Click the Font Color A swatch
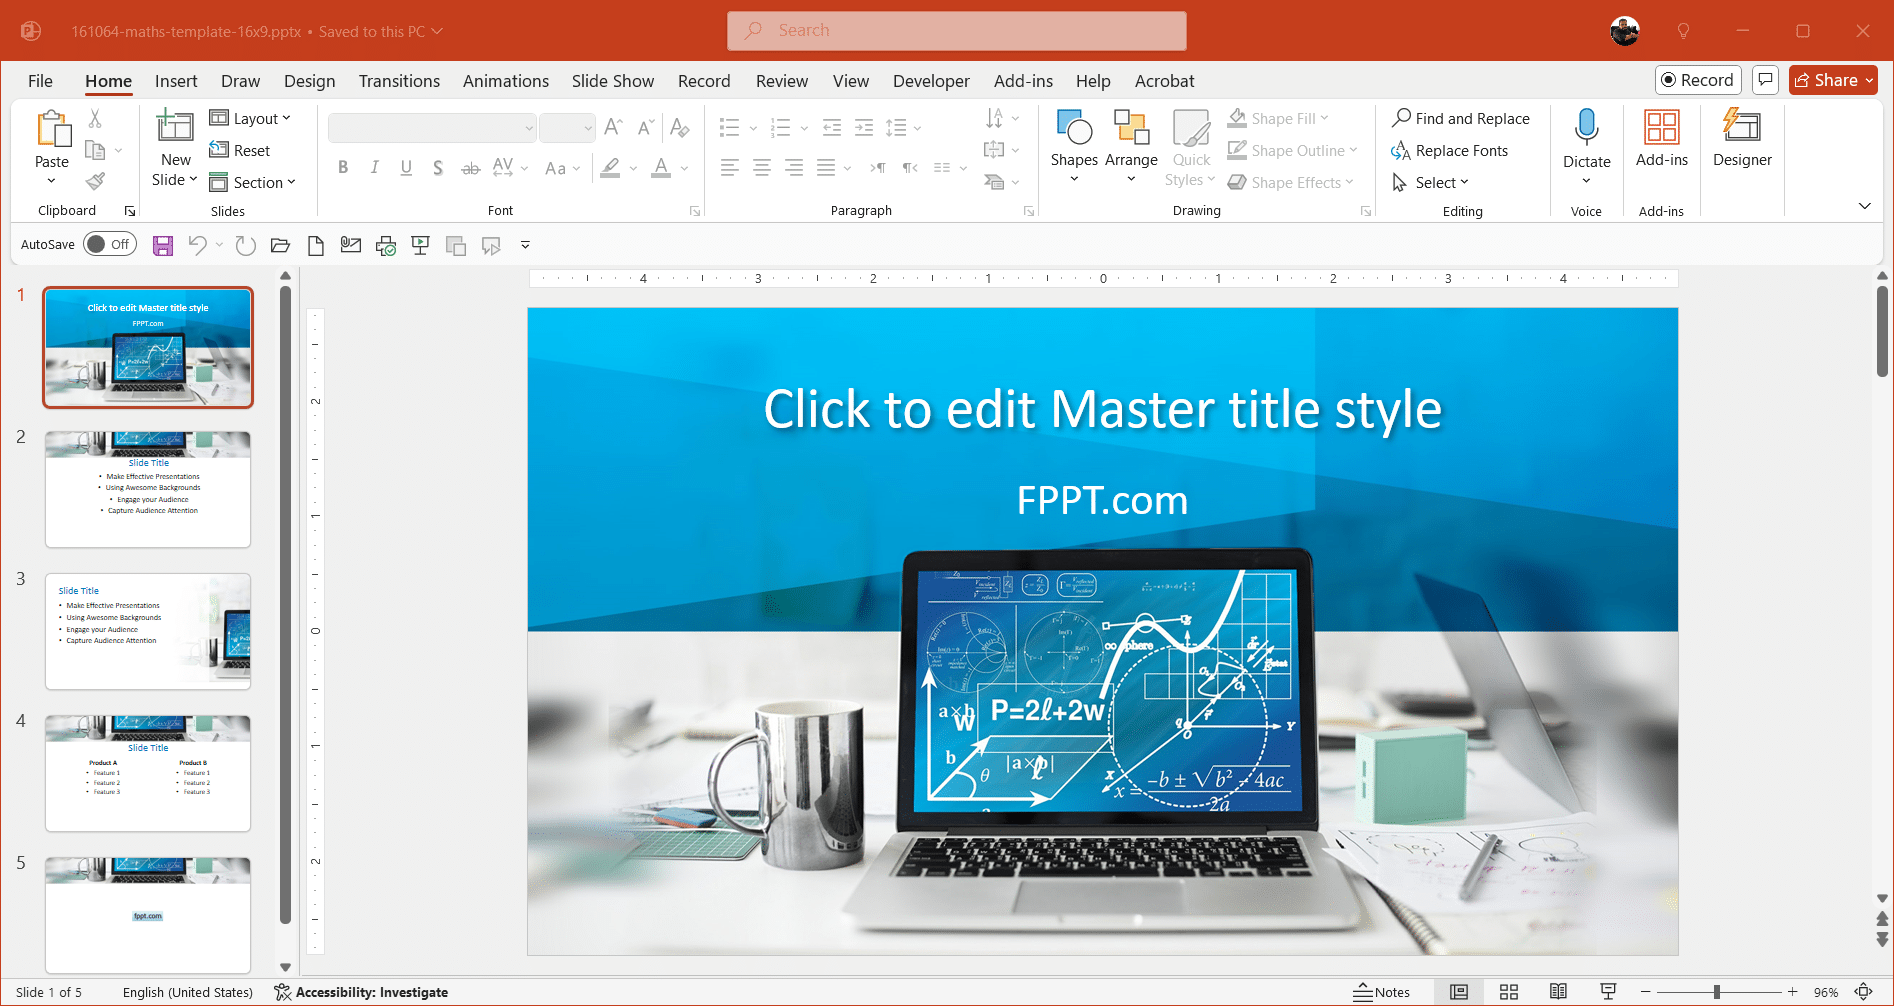1894x1006 pixels. tap(660, 168)
